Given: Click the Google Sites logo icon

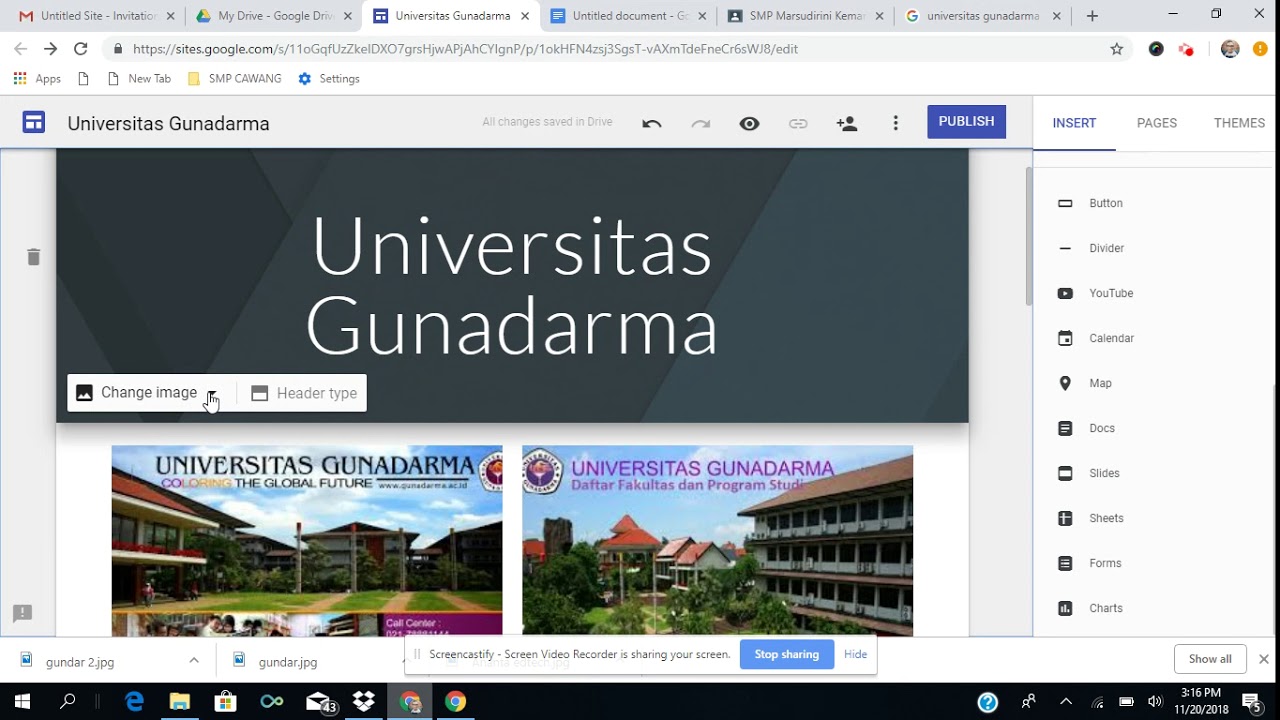Looking at the screenshot, I should tap(34, 123).
